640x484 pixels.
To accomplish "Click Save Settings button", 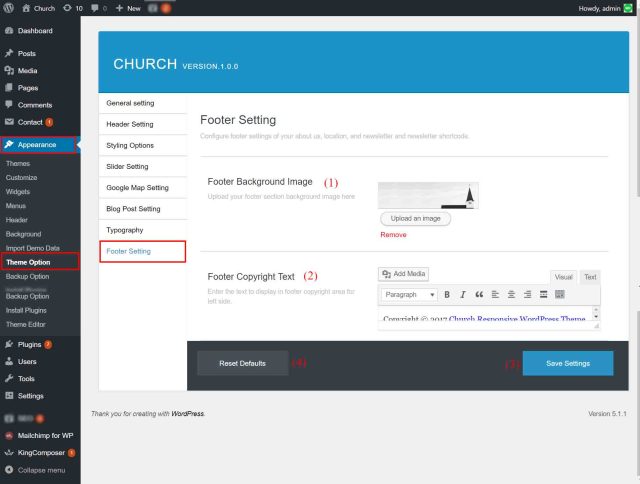I will [568, 363].
